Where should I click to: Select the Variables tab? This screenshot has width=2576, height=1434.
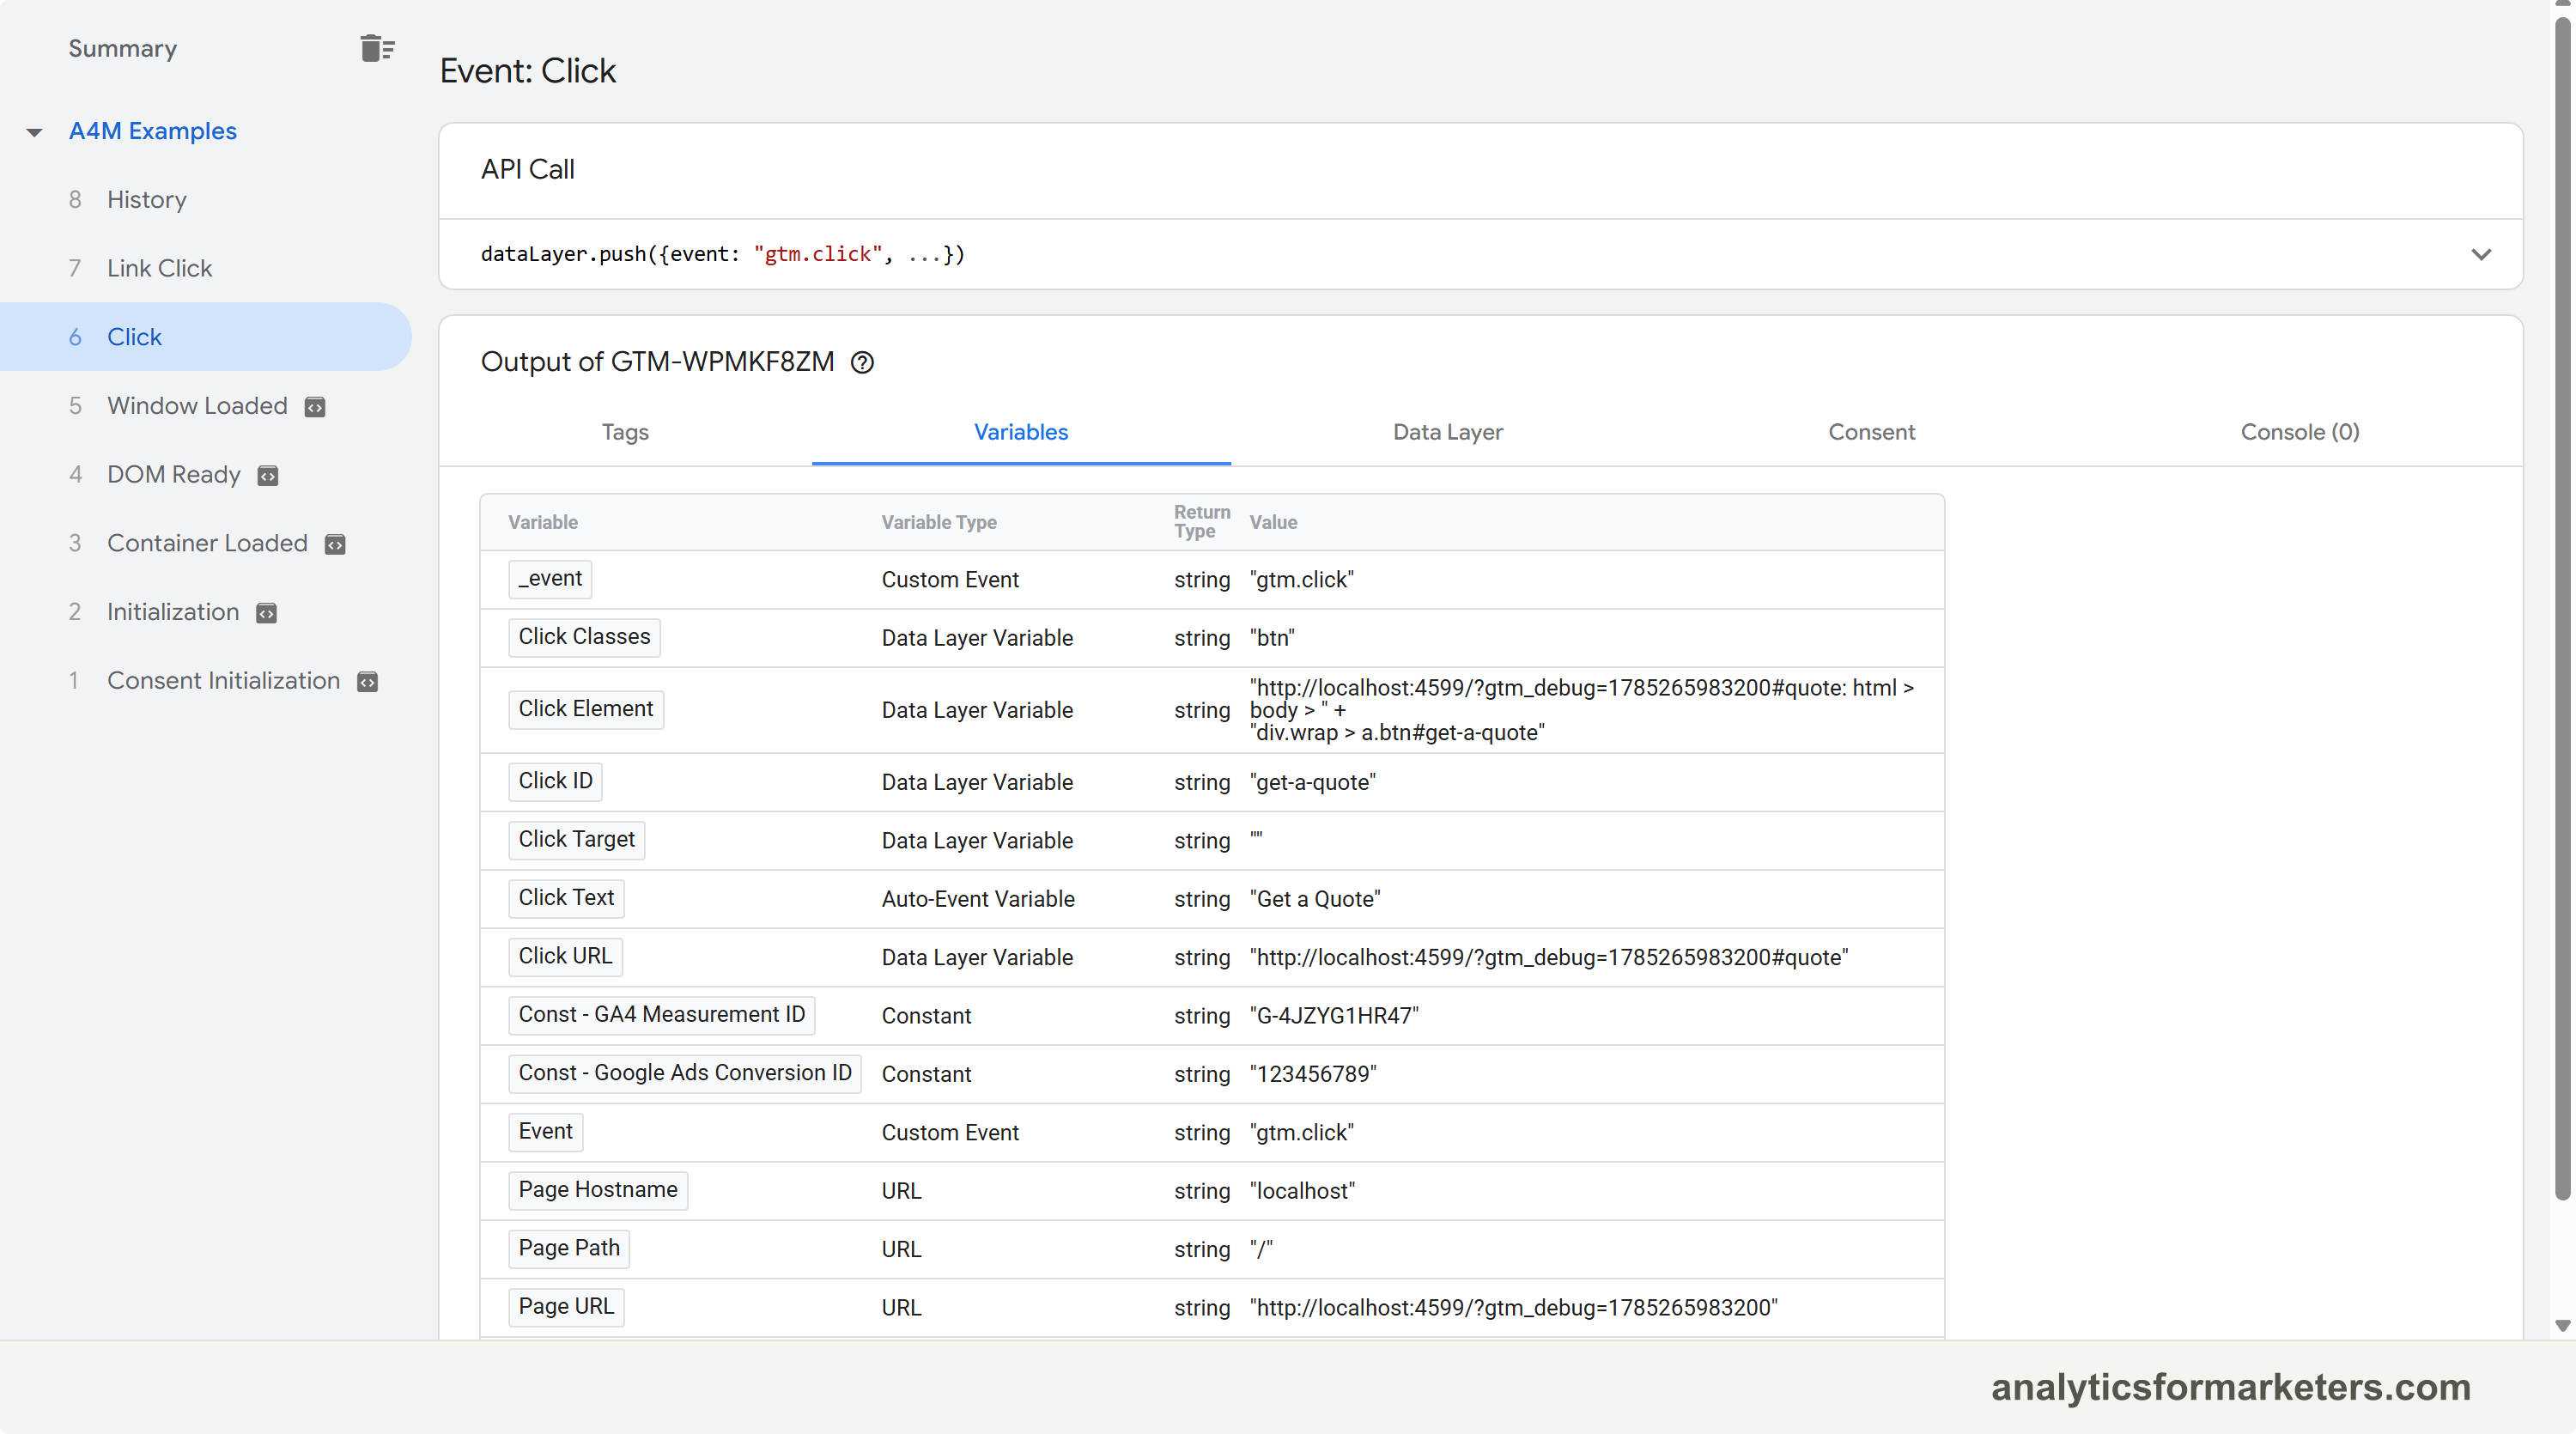1021,432
